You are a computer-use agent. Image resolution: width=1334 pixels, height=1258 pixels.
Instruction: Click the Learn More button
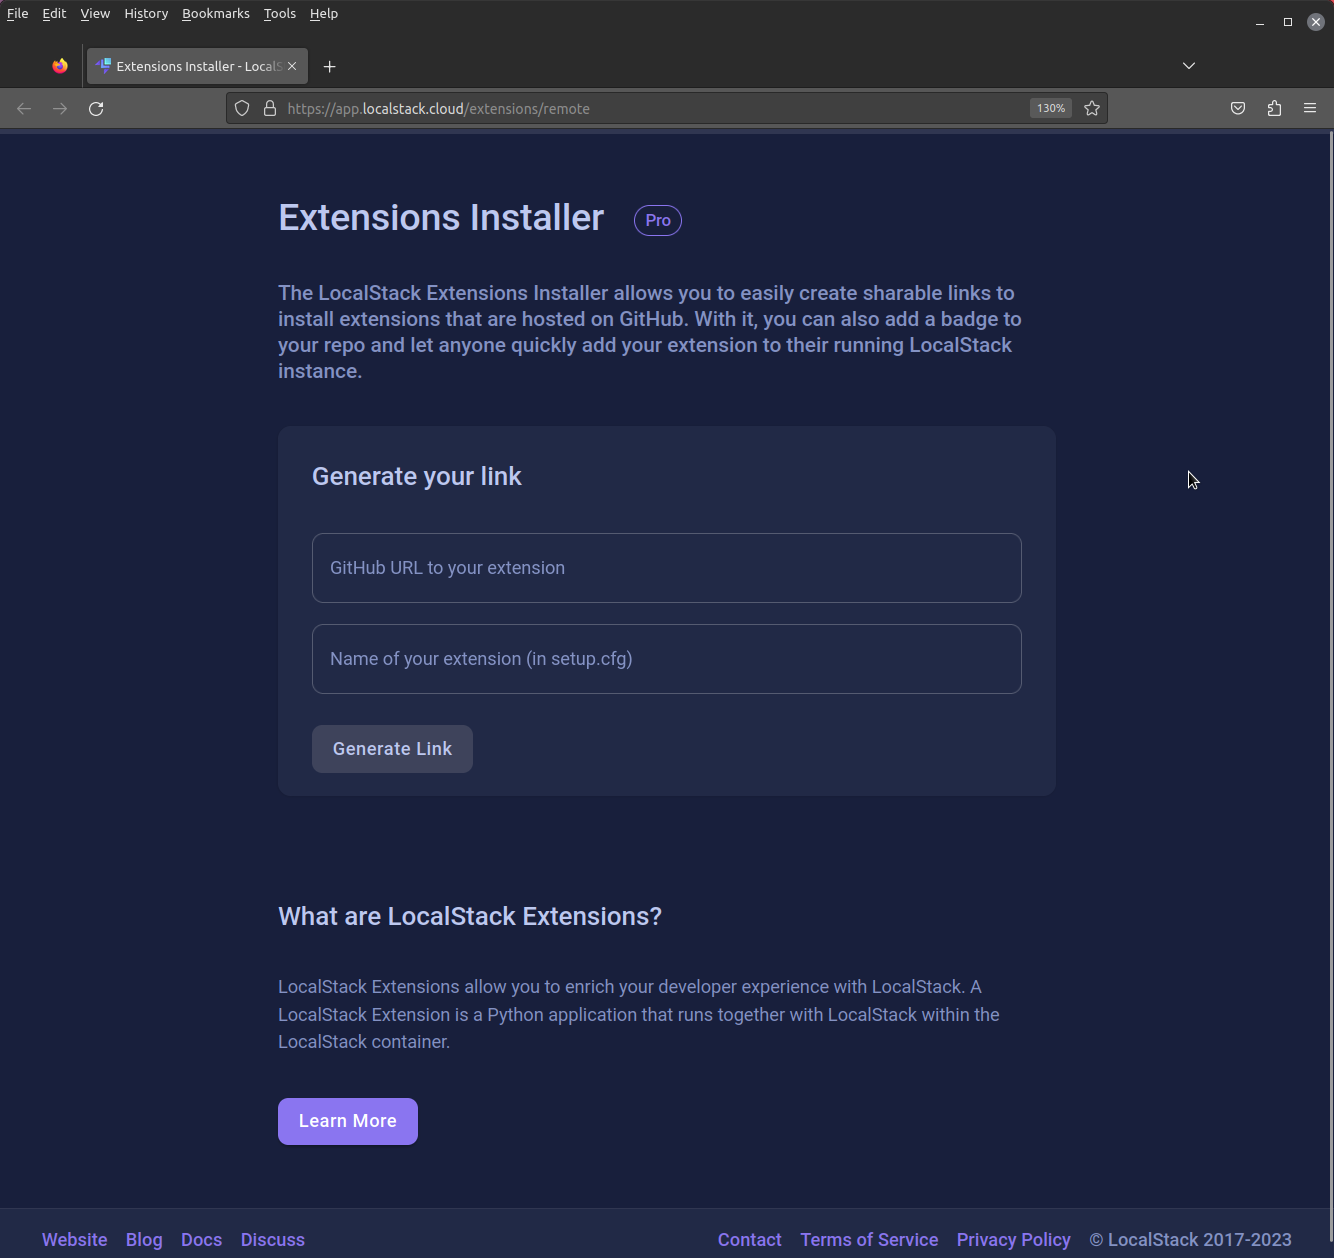(347, 1121)
